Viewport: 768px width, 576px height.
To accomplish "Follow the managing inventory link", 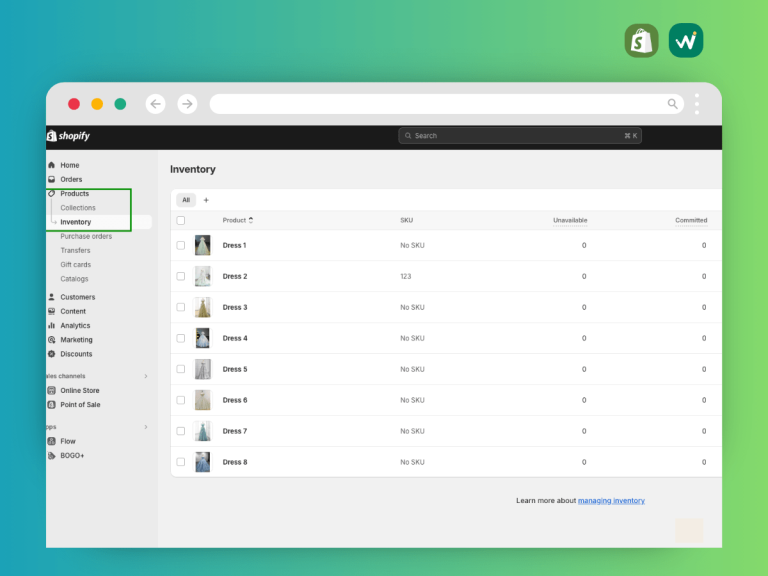I will (611, 501).
